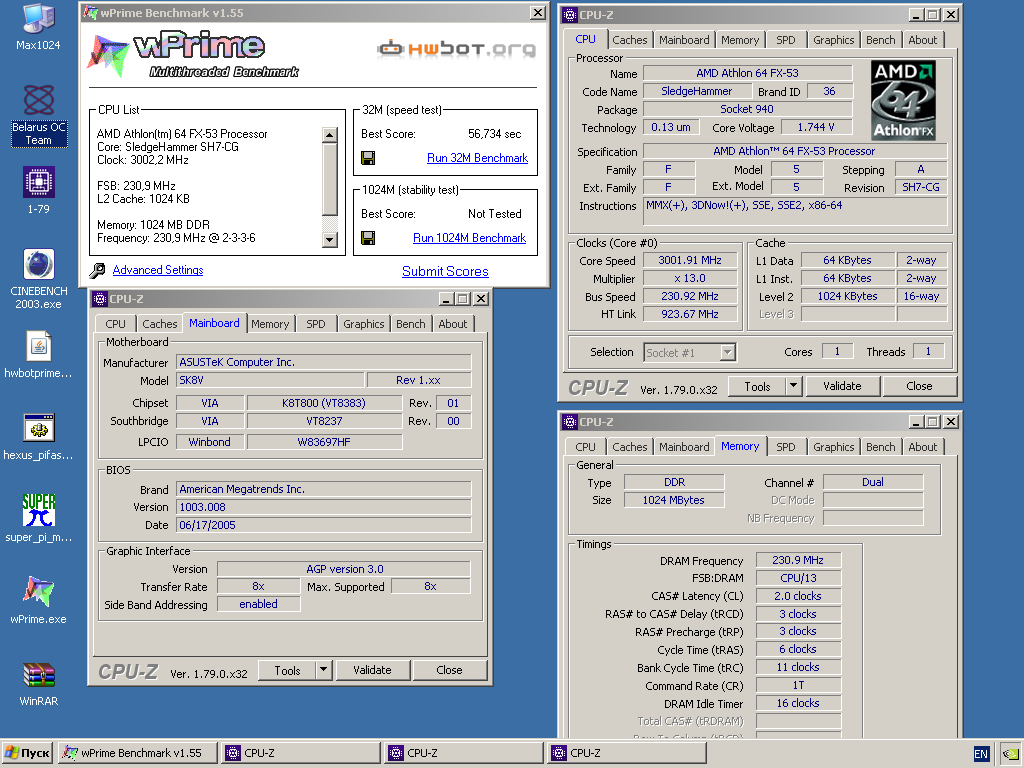The image size is (1024, 768).
Task: Open Graphics tab in the Memory window
Action: tap(833, 447)
